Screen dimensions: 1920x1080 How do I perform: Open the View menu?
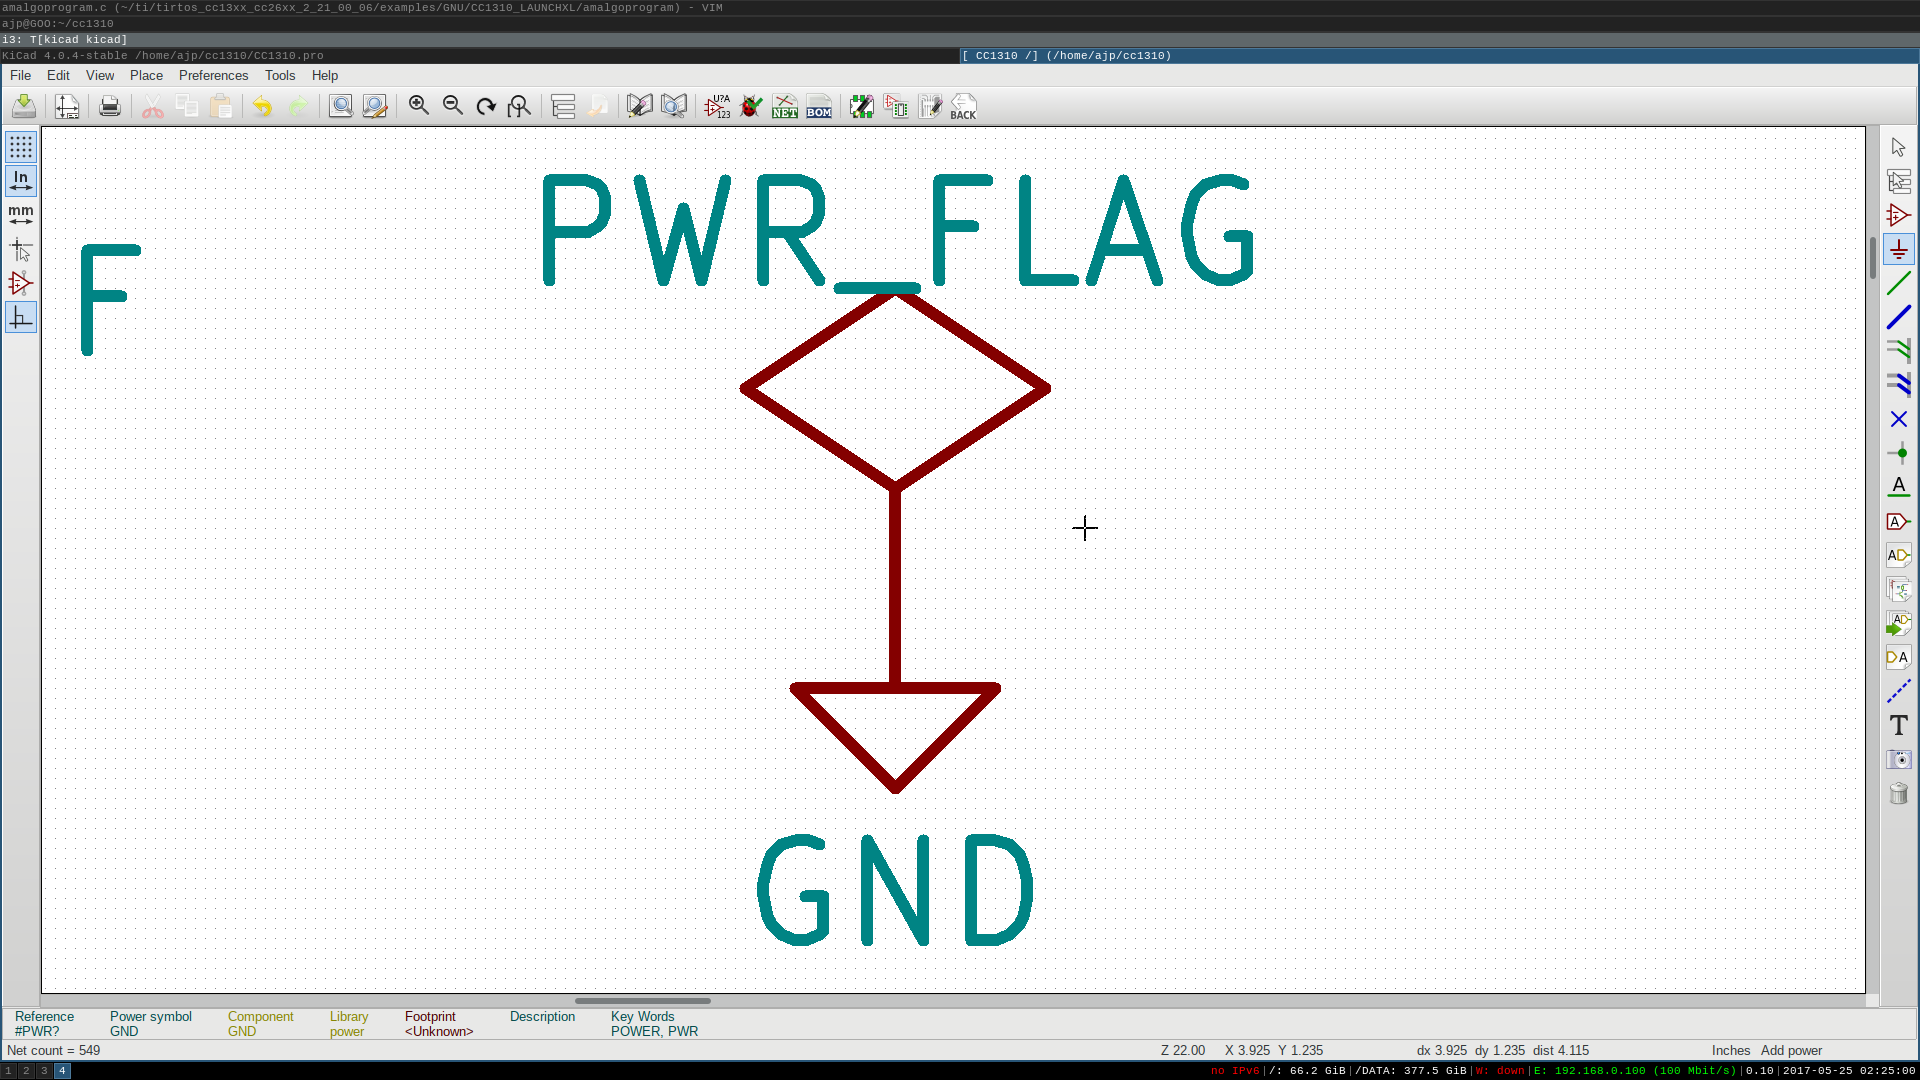(100, 75)
